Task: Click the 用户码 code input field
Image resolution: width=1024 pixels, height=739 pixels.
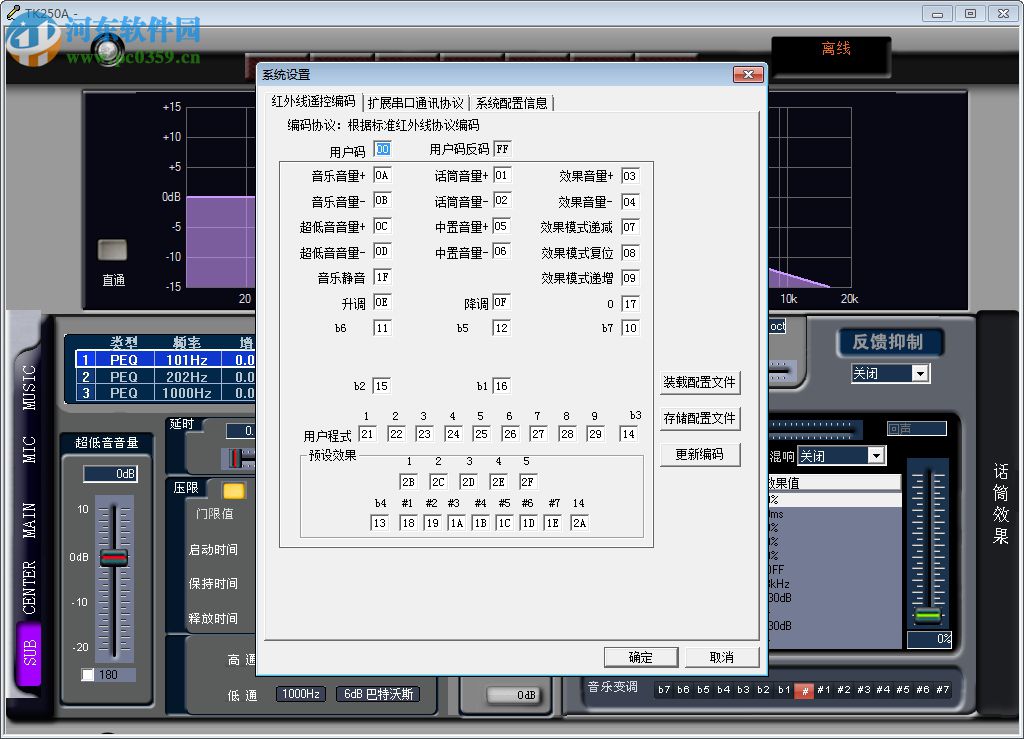Action: point(380,148)
